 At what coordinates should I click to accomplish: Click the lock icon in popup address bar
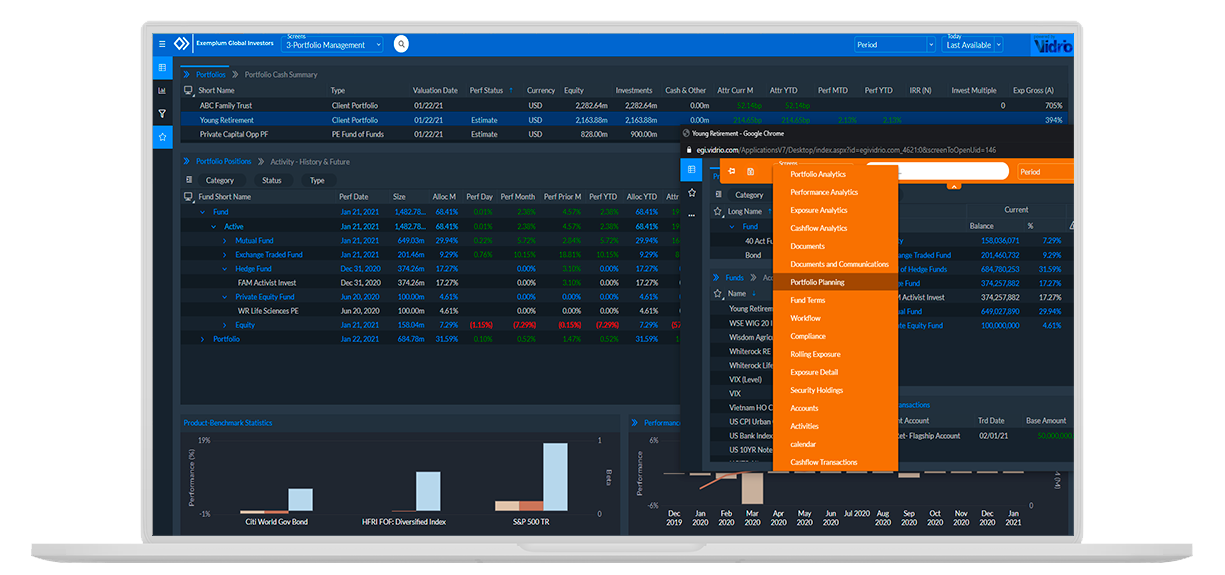[x=687, y=150]
